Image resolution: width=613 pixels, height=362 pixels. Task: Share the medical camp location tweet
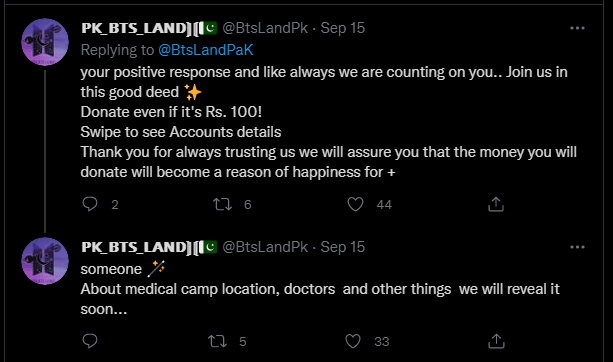point(496,341)
